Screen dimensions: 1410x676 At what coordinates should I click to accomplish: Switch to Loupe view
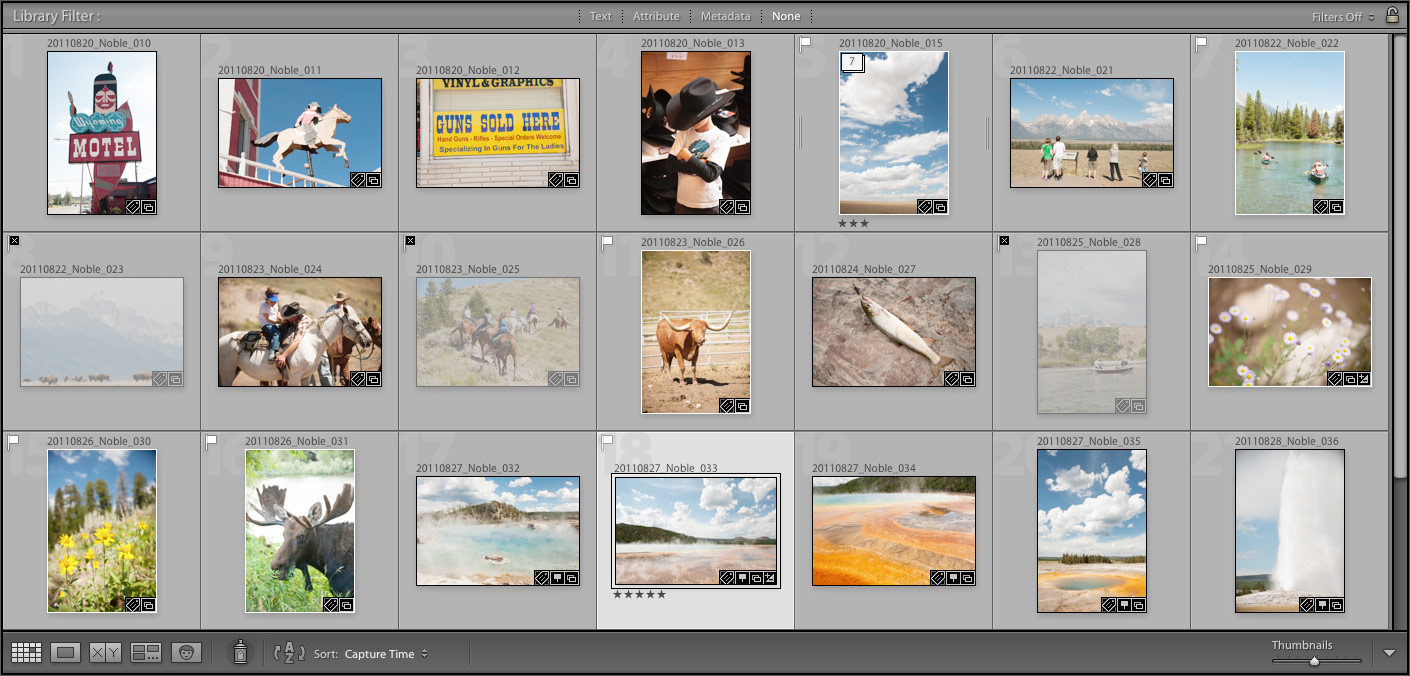pos(66,651)
